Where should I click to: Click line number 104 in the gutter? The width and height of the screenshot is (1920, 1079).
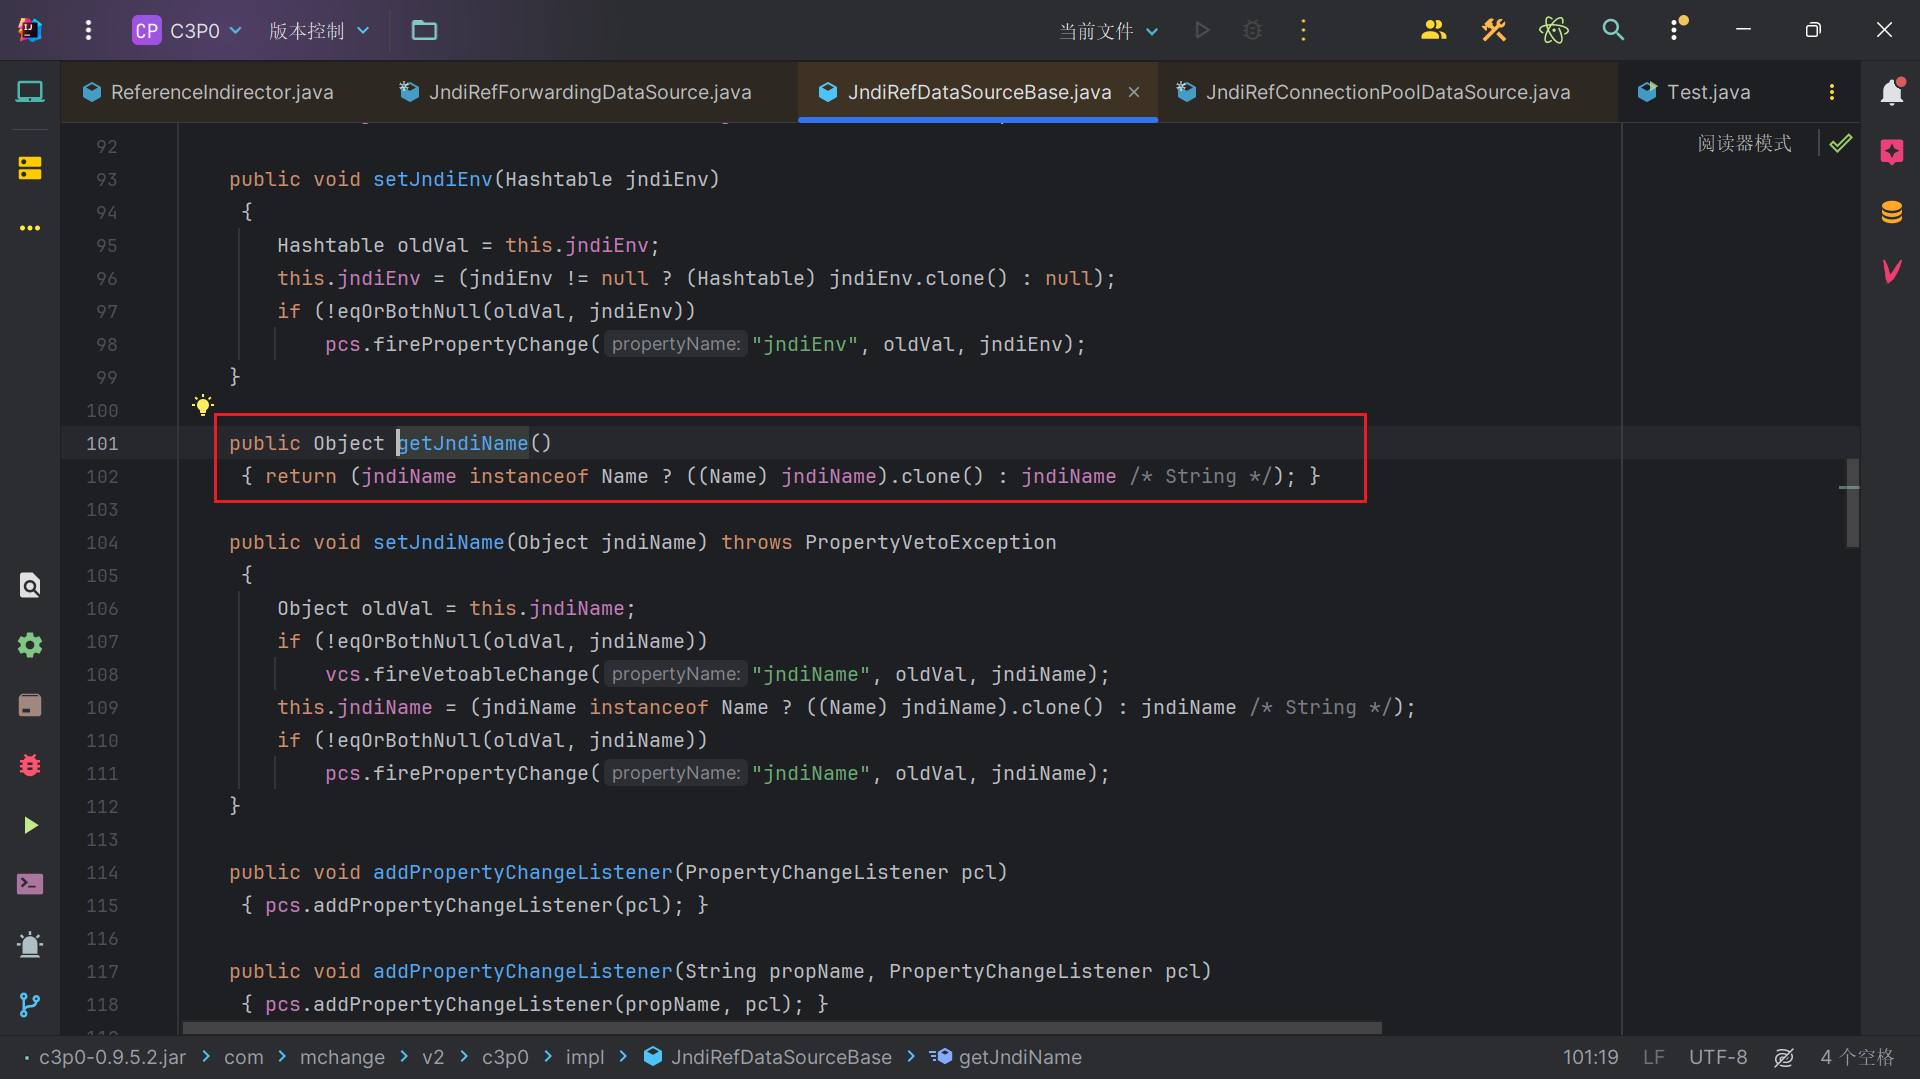click(102, 542)
